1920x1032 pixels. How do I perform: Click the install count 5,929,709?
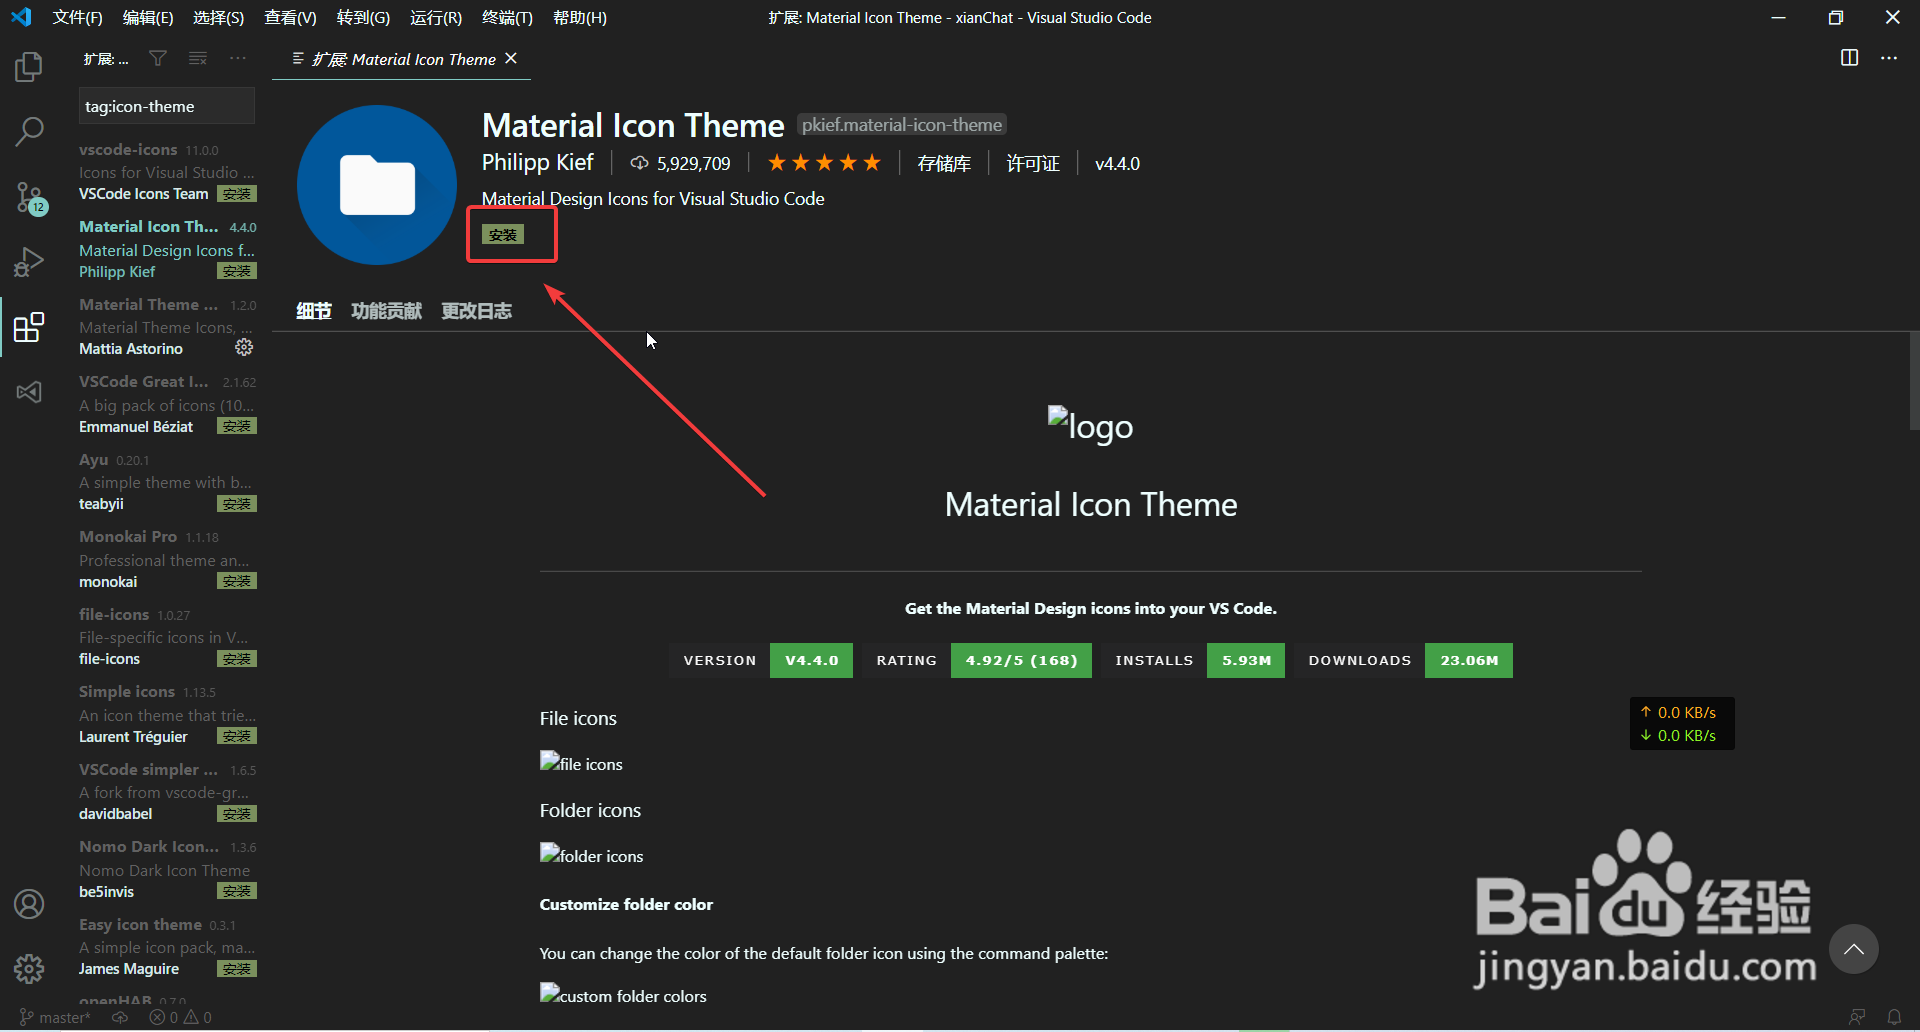click(x=680, y=163)
